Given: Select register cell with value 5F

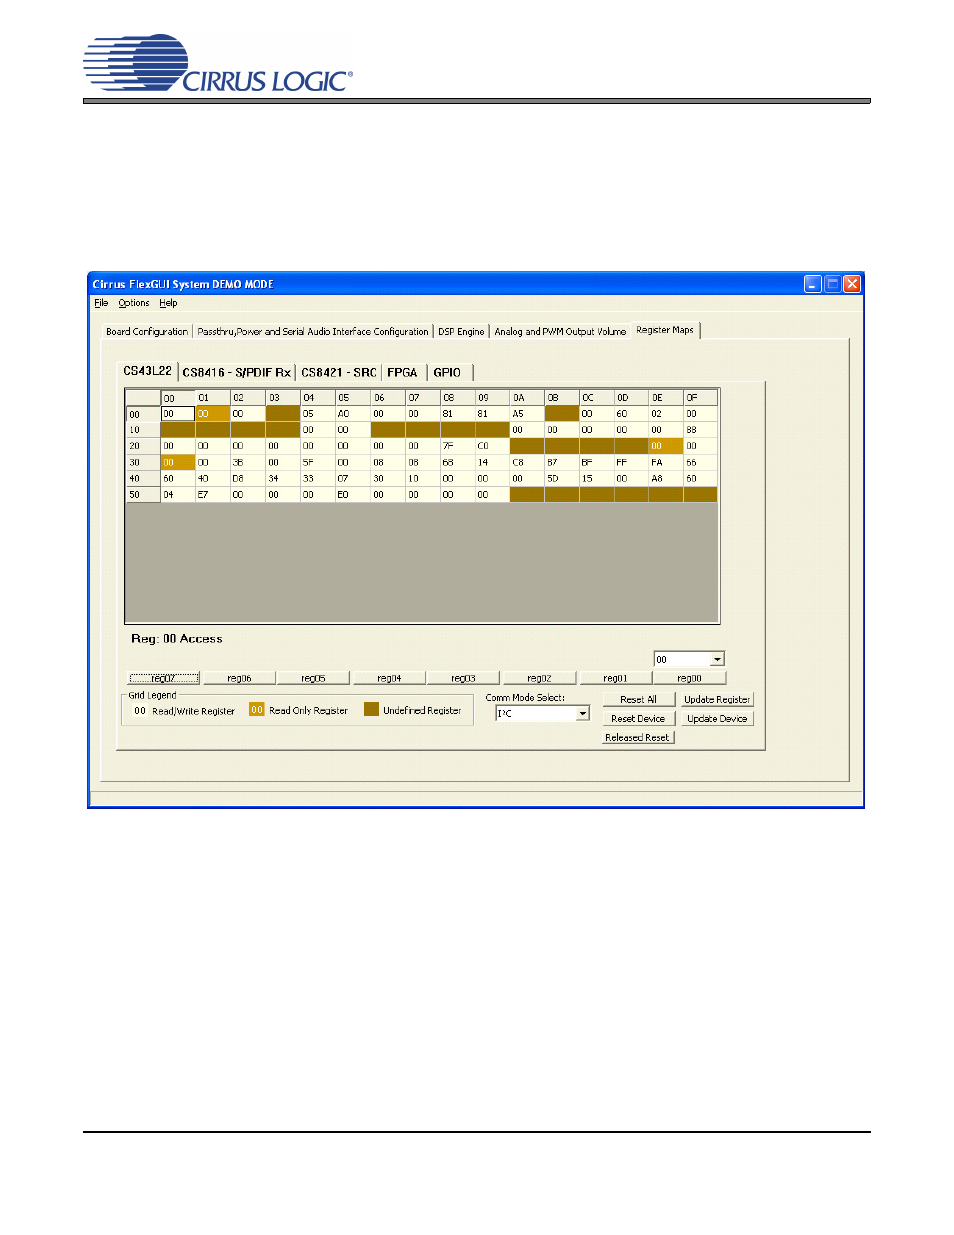Looking at the screenshot, I should pyautogui.click(x=317, y=462).
